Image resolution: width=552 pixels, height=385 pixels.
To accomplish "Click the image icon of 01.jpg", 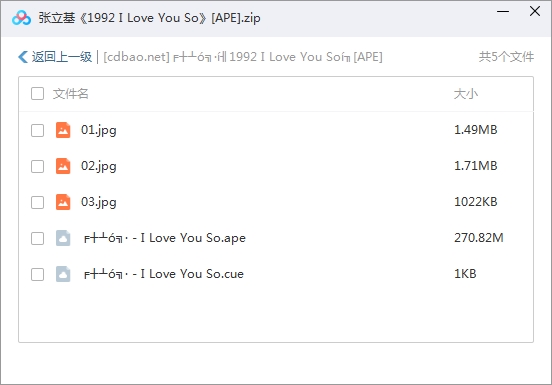I will click(63, 130).
